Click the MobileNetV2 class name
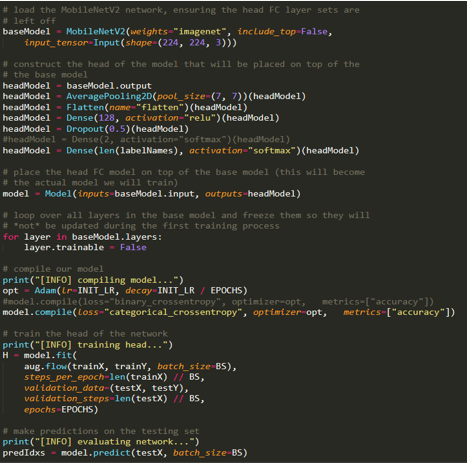 (96, 32)
